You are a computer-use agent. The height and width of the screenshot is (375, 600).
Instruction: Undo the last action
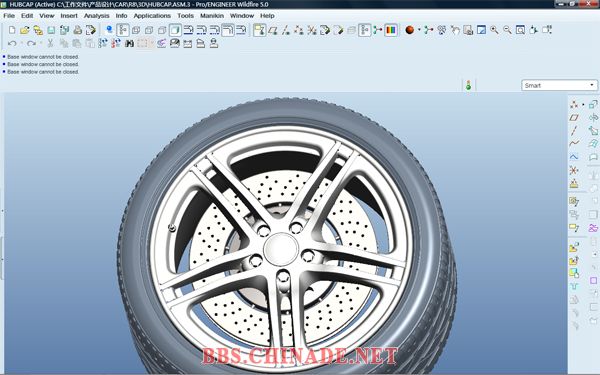[12, 43]
